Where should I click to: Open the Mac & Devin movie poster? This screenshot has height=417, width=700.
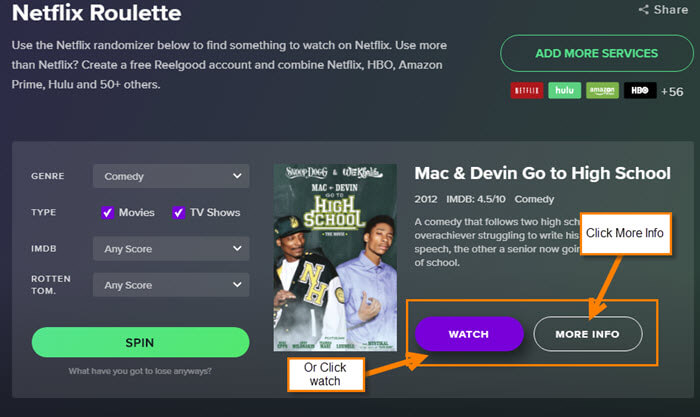pyautogui.click(x=335, y=258)
